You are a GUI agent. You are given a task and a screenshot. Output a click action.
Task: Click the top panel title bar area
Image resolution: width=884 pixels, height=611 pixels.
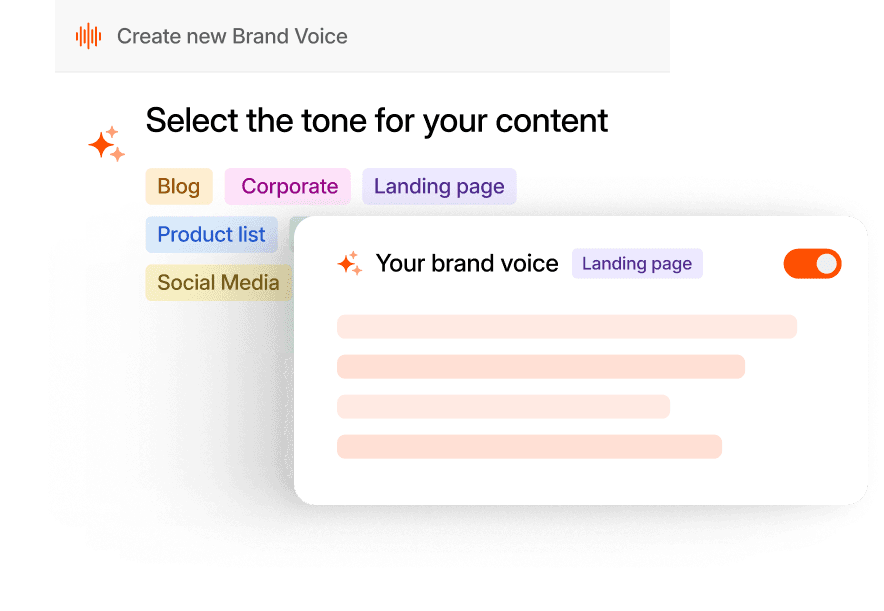coord(363,36)
